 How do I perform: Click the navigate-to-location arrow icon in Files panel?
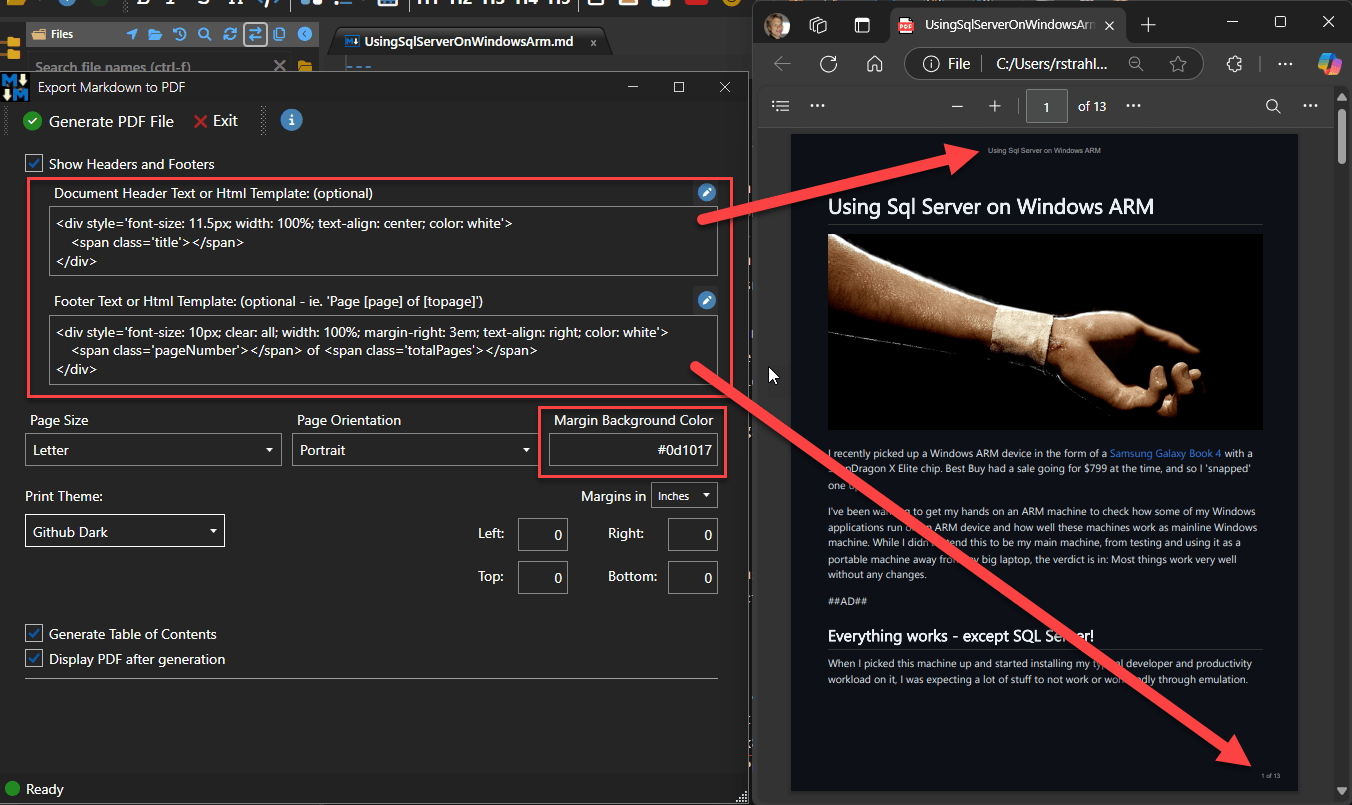point(132,34)
